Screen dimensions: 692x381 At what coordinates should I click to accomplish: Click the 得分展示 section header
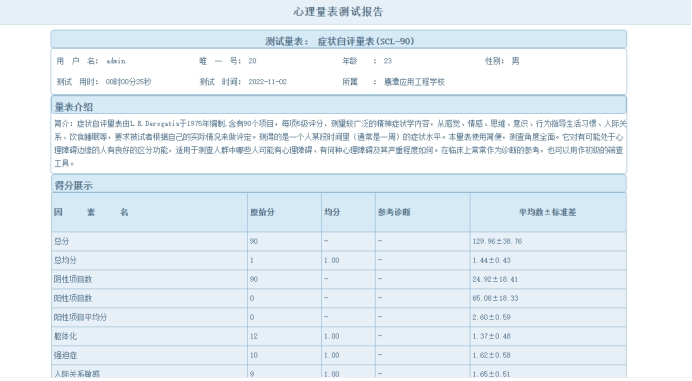pyautogui.click(x=73, y=185)
